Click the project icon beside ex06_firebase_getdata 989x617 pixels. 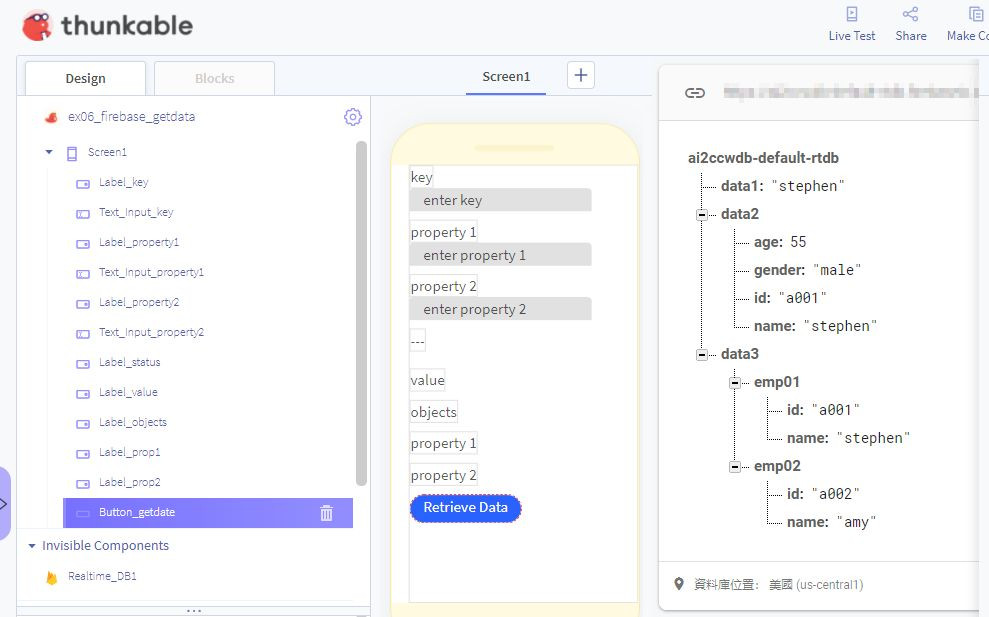(x=51, y=117)
